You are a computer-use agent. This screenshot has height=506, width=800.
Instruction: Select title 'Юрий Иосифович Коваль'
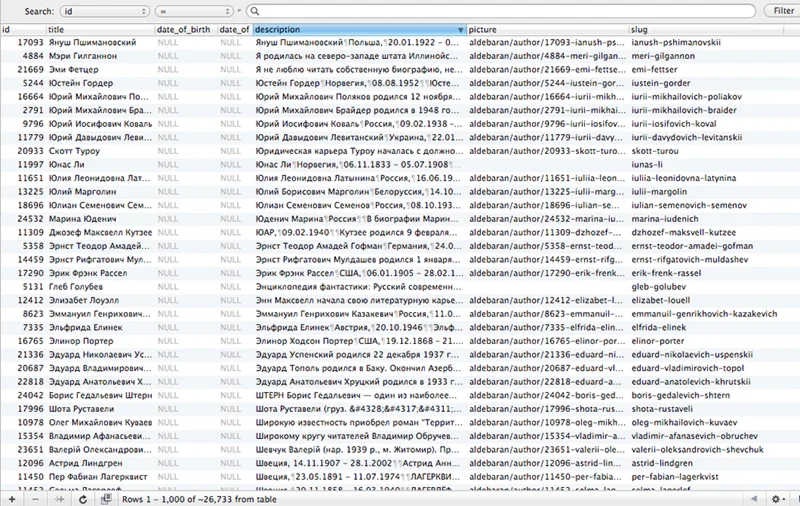click(x=101, y=124)
